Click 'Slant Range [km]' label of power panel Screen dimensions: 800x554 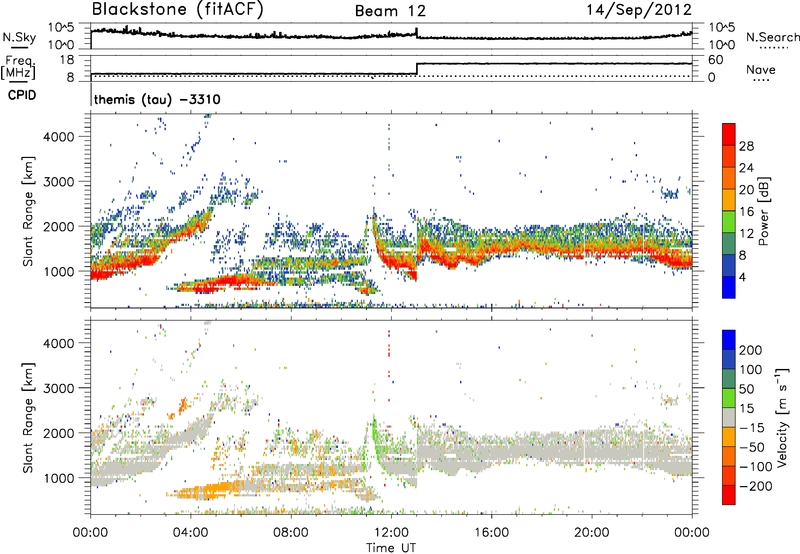(28, 211)
